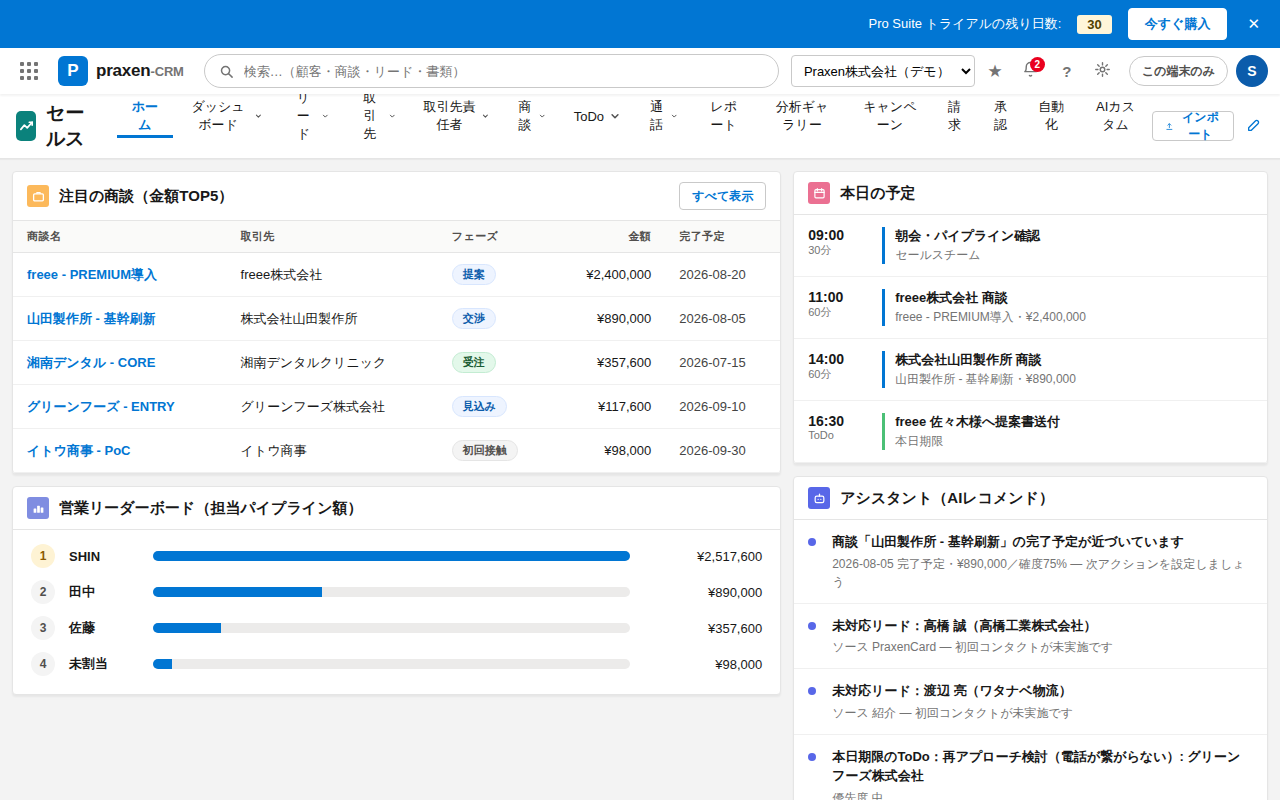Expand the リード menu chevron
This screenshot has width=1280, height=800.
click(325, 116)
